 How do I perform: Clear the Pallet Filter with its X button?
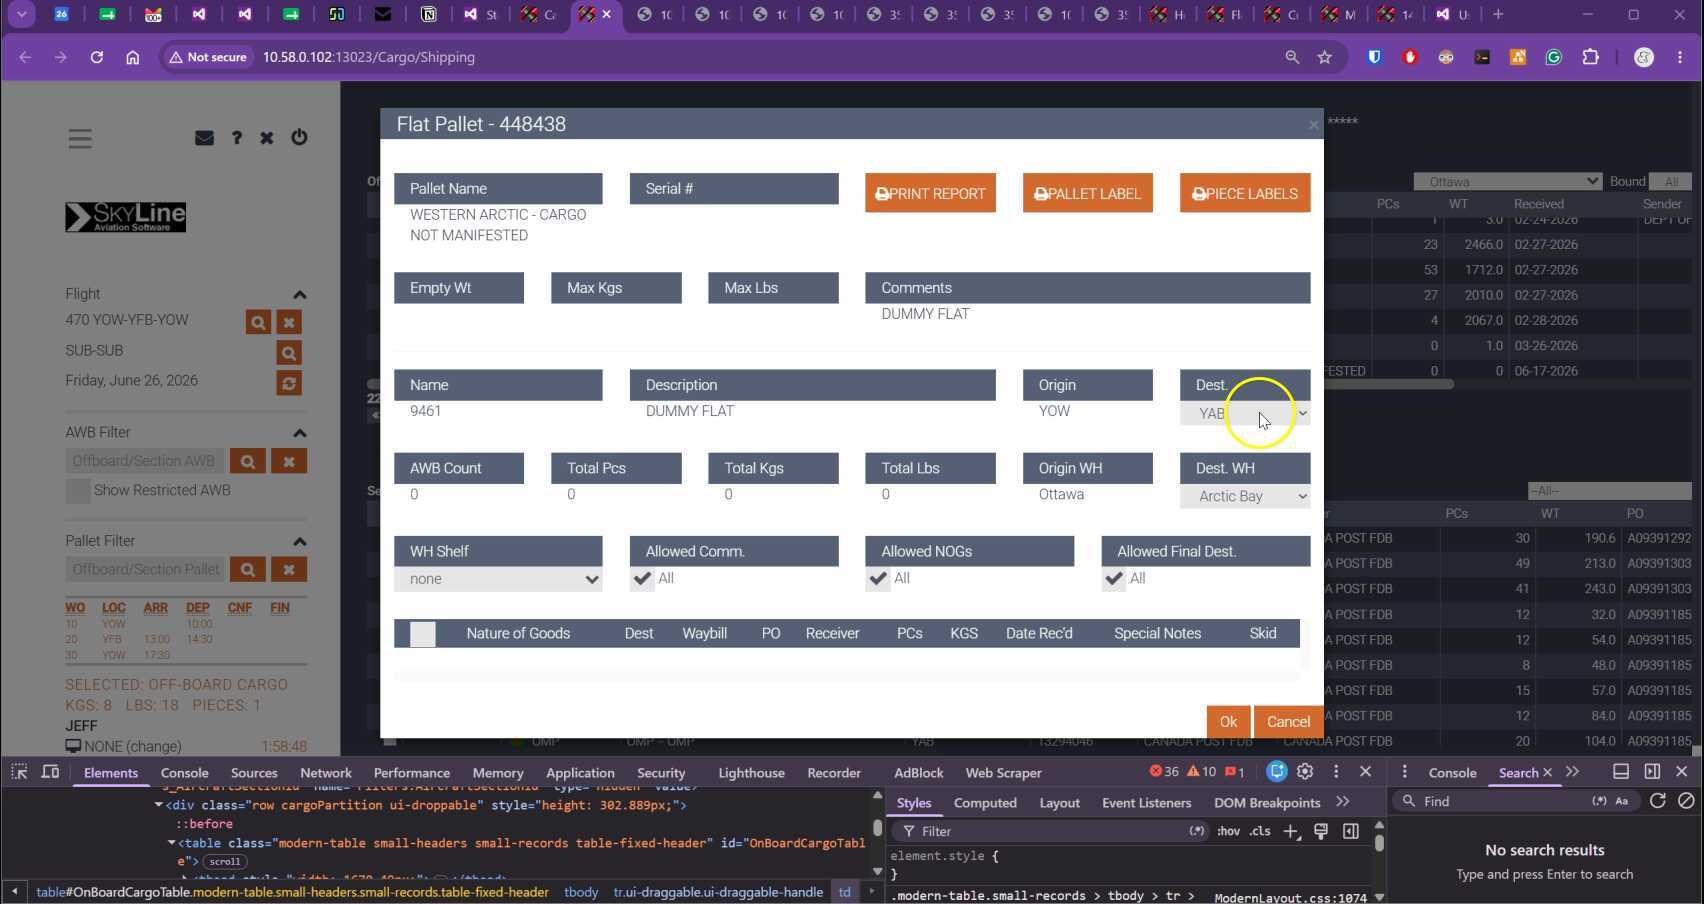(x=289, y=569)
